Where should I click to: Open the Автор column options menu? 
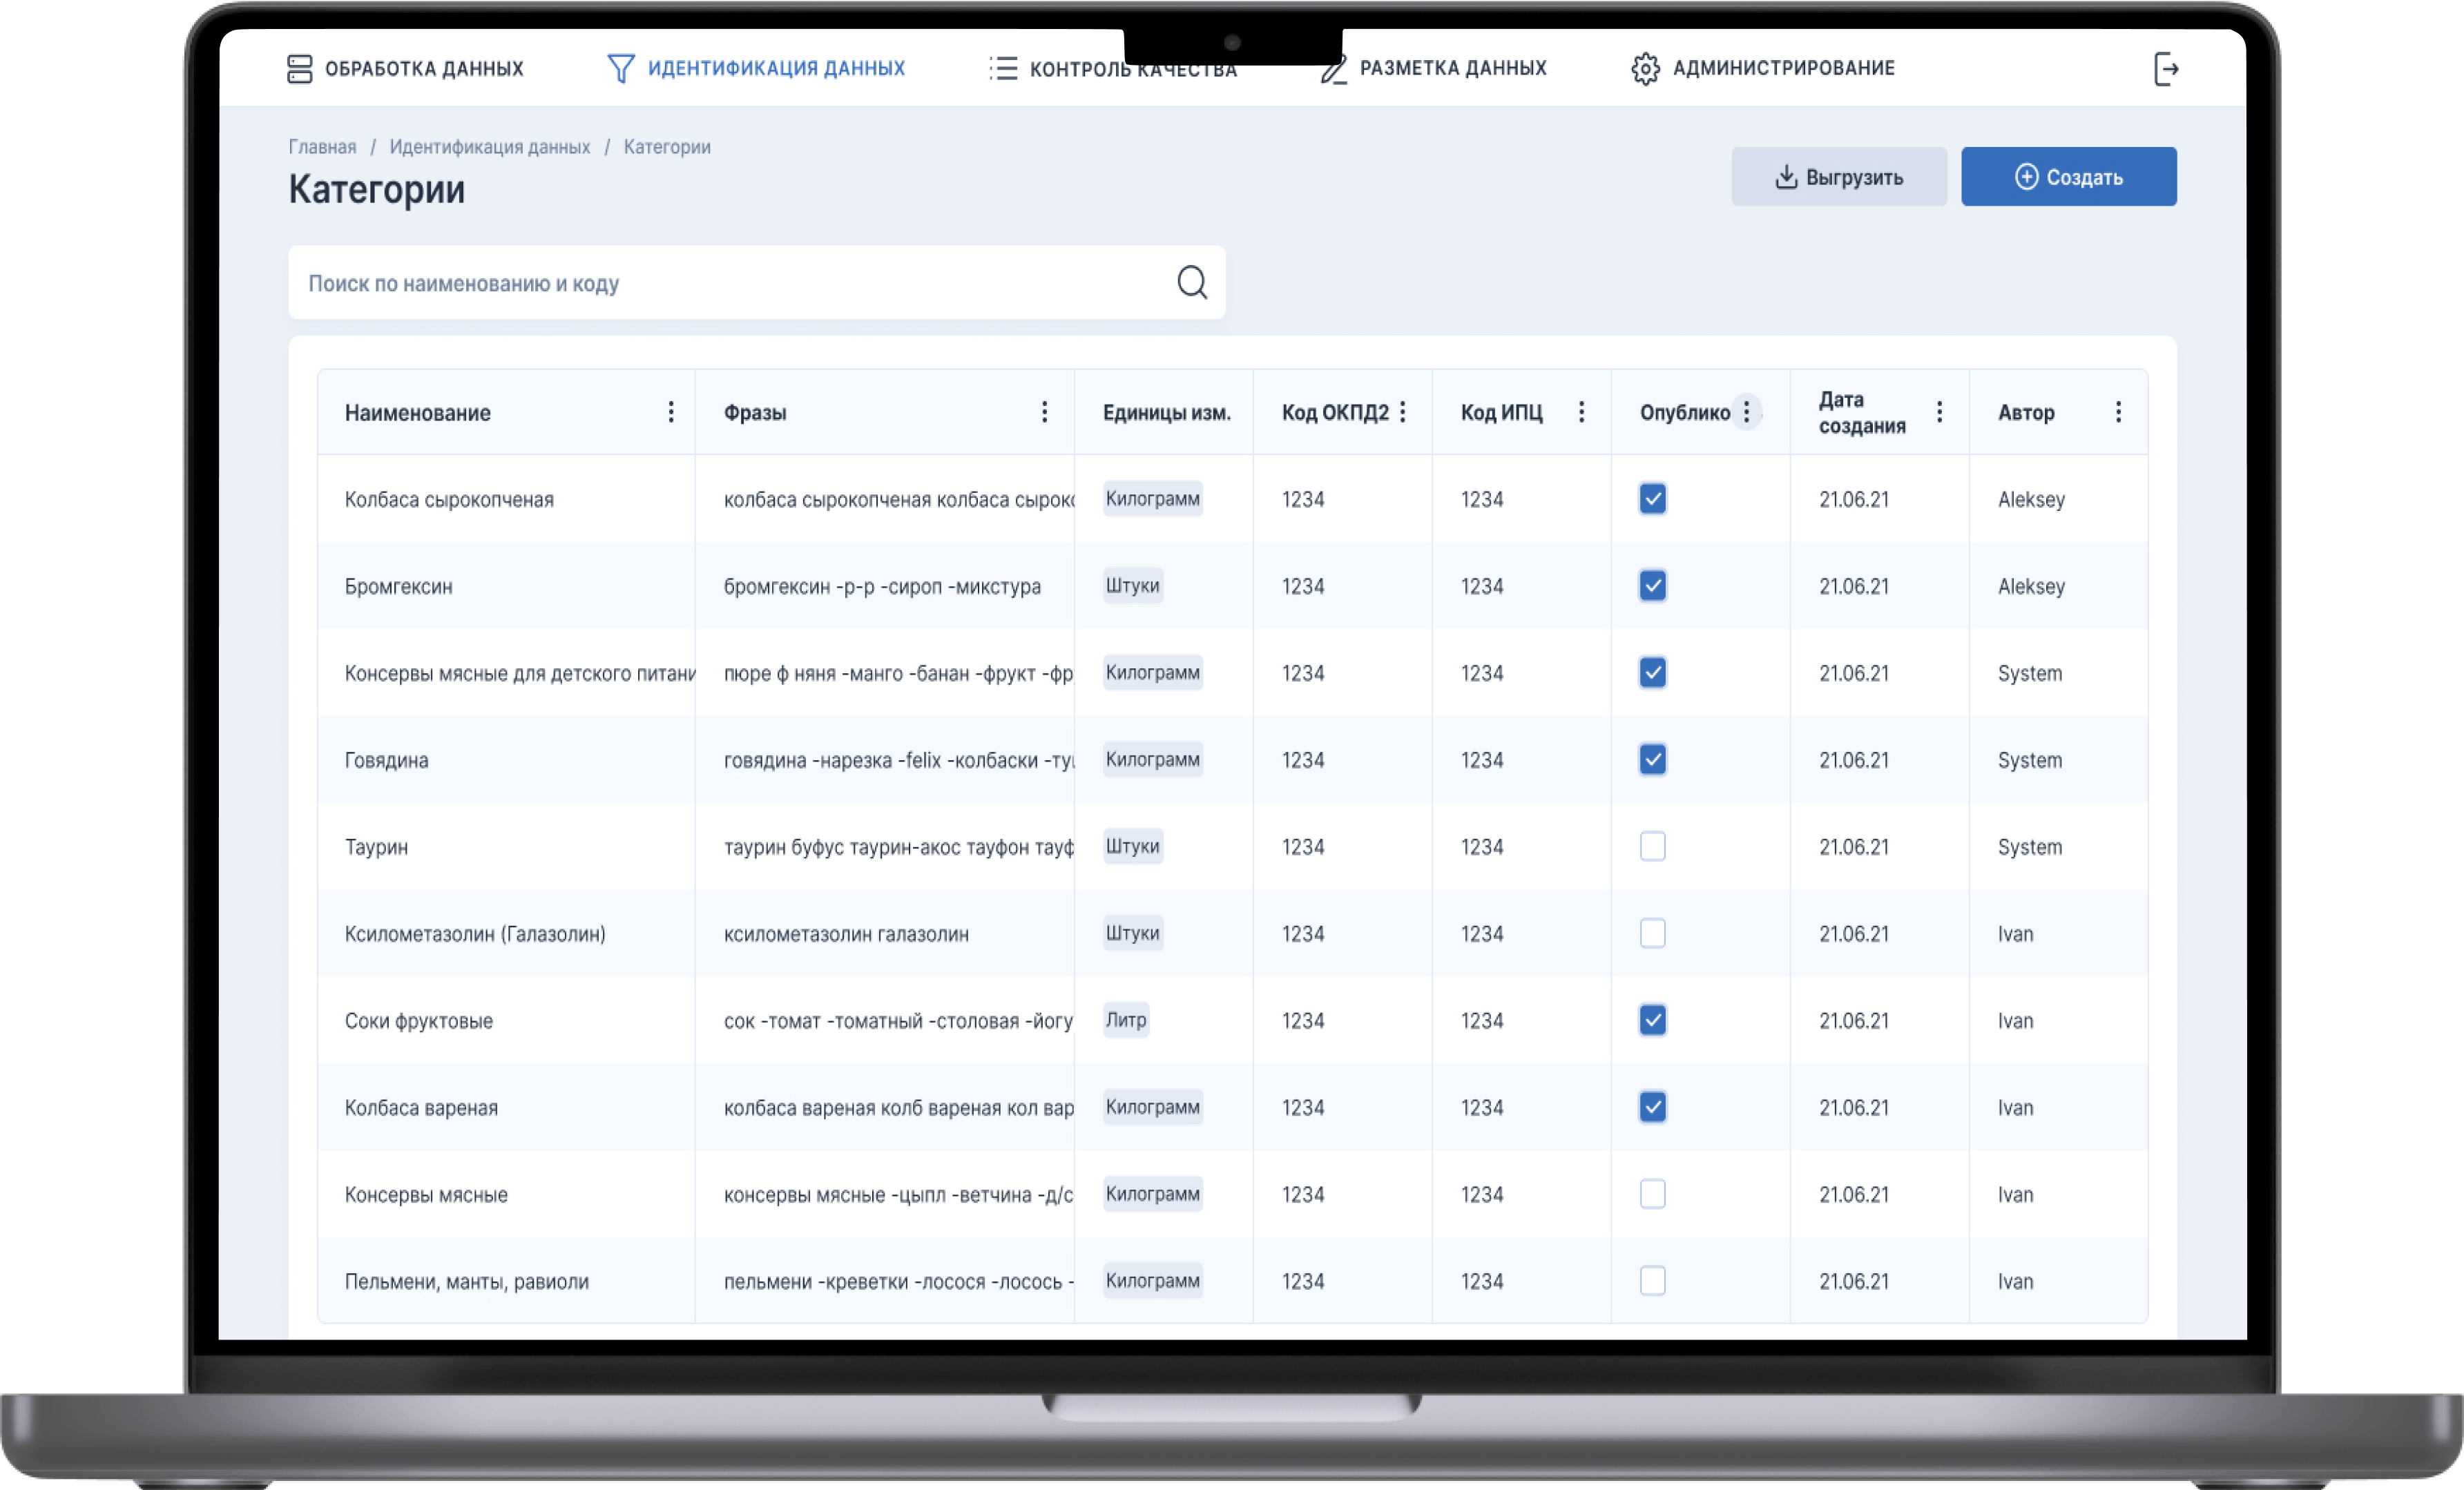[x=2118, y=412]
